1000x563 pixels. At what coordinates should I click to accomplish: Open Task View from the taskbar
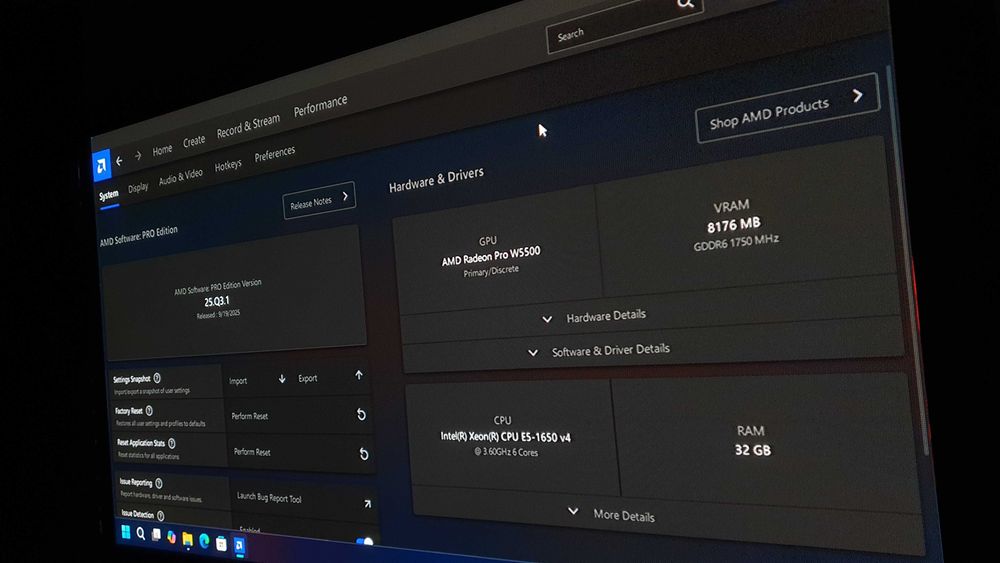[156, 535]
